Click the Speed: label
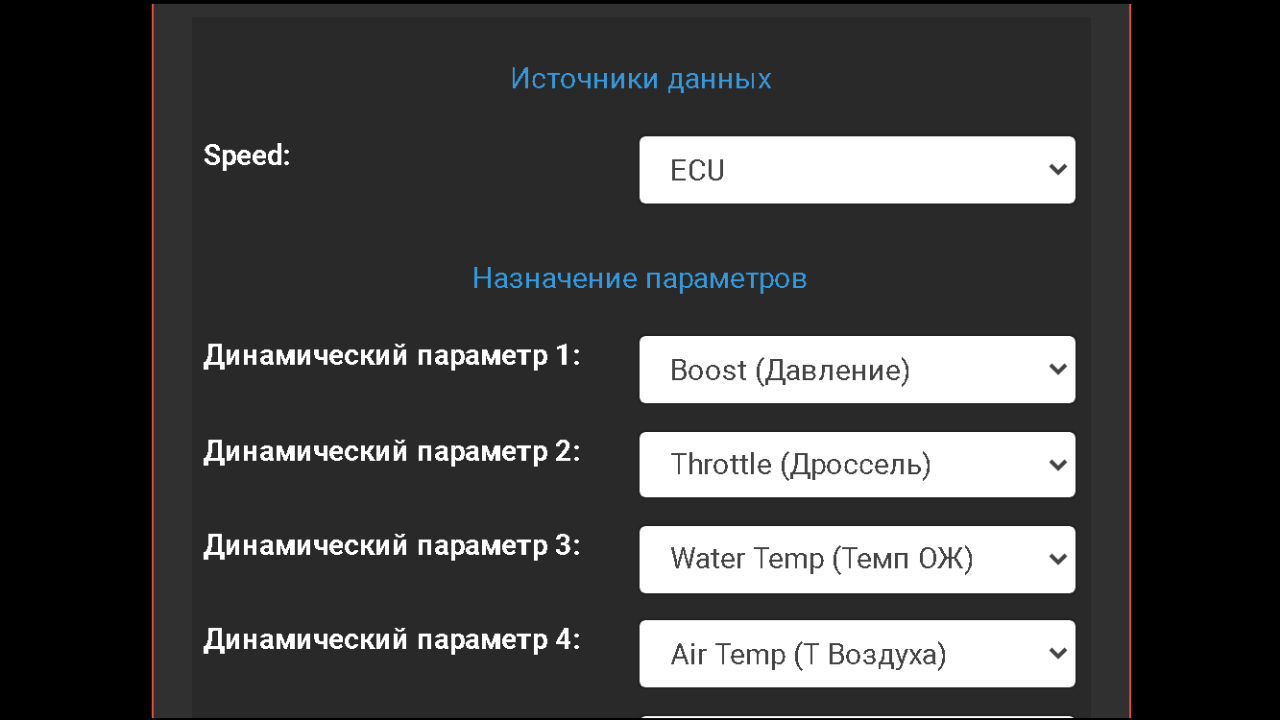Screen dimensions: 1280x720 [x=247, y=156]
